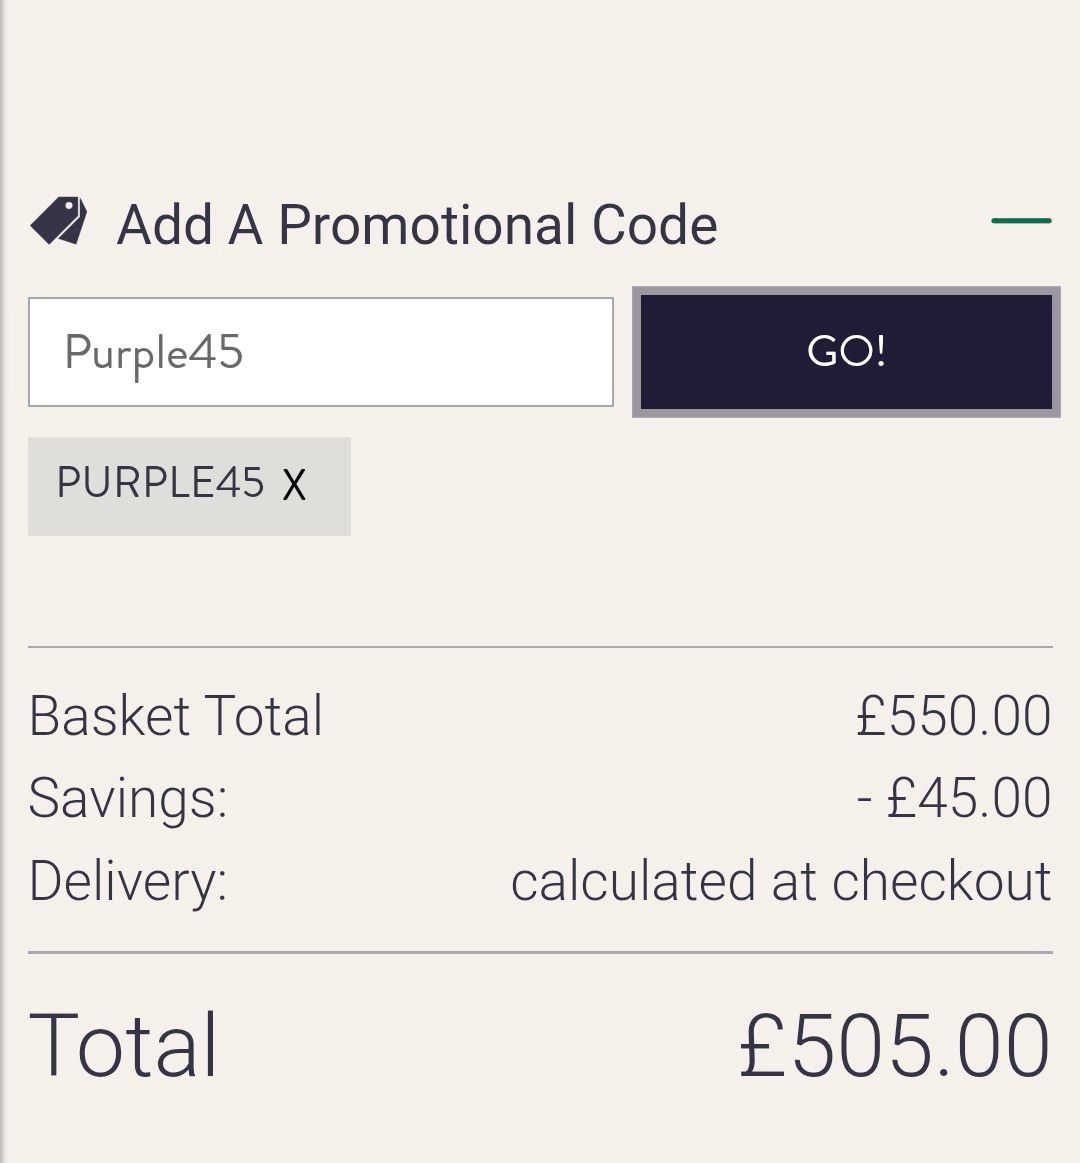Screen dimensions: 1080x1163
Task: Click the £550.00 basket amount
Action: click(953, 716)
